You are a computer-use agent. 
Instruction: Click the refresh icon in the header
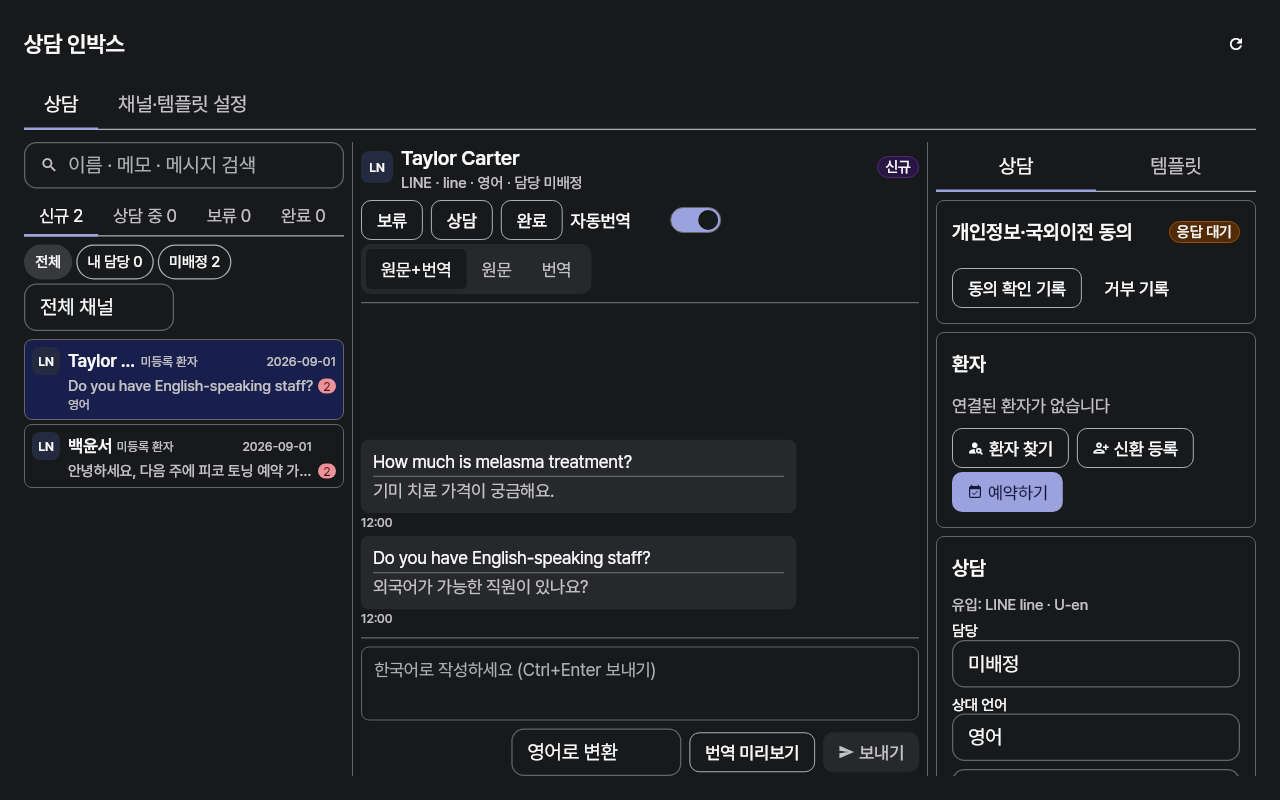pos(1236,44)
